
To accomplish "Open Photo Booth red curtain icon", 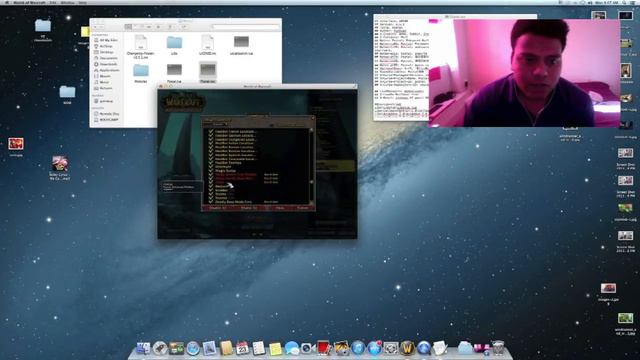I will (x=324, y=348).
